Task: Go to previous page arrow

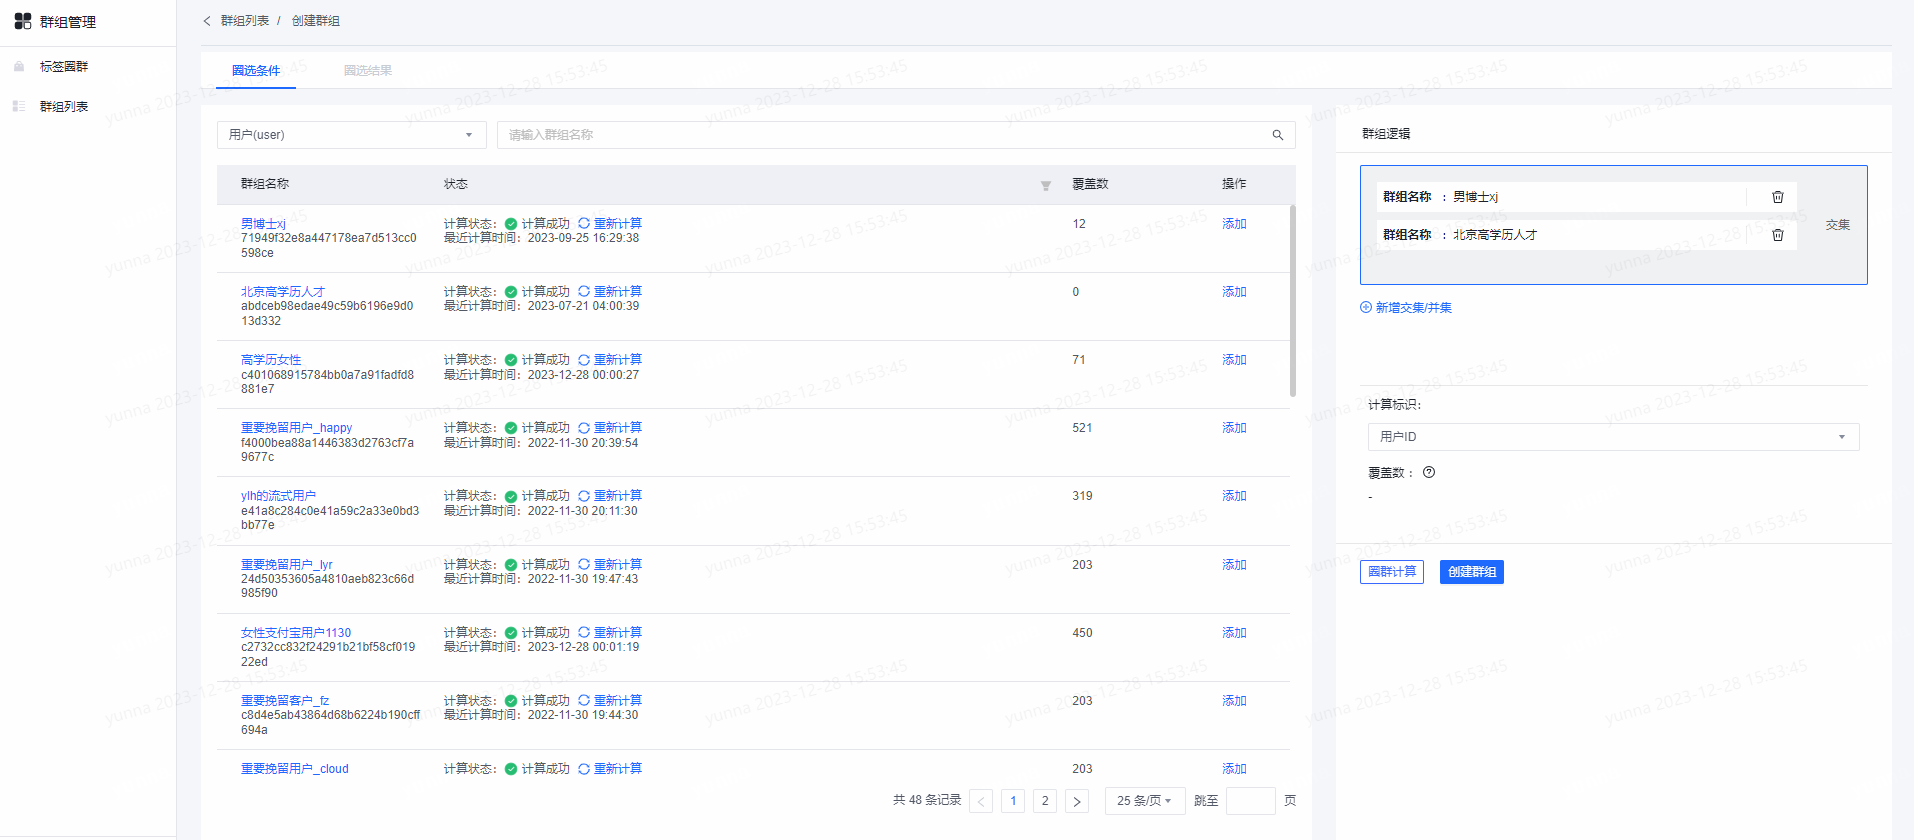Action: [x=981, y=801]
